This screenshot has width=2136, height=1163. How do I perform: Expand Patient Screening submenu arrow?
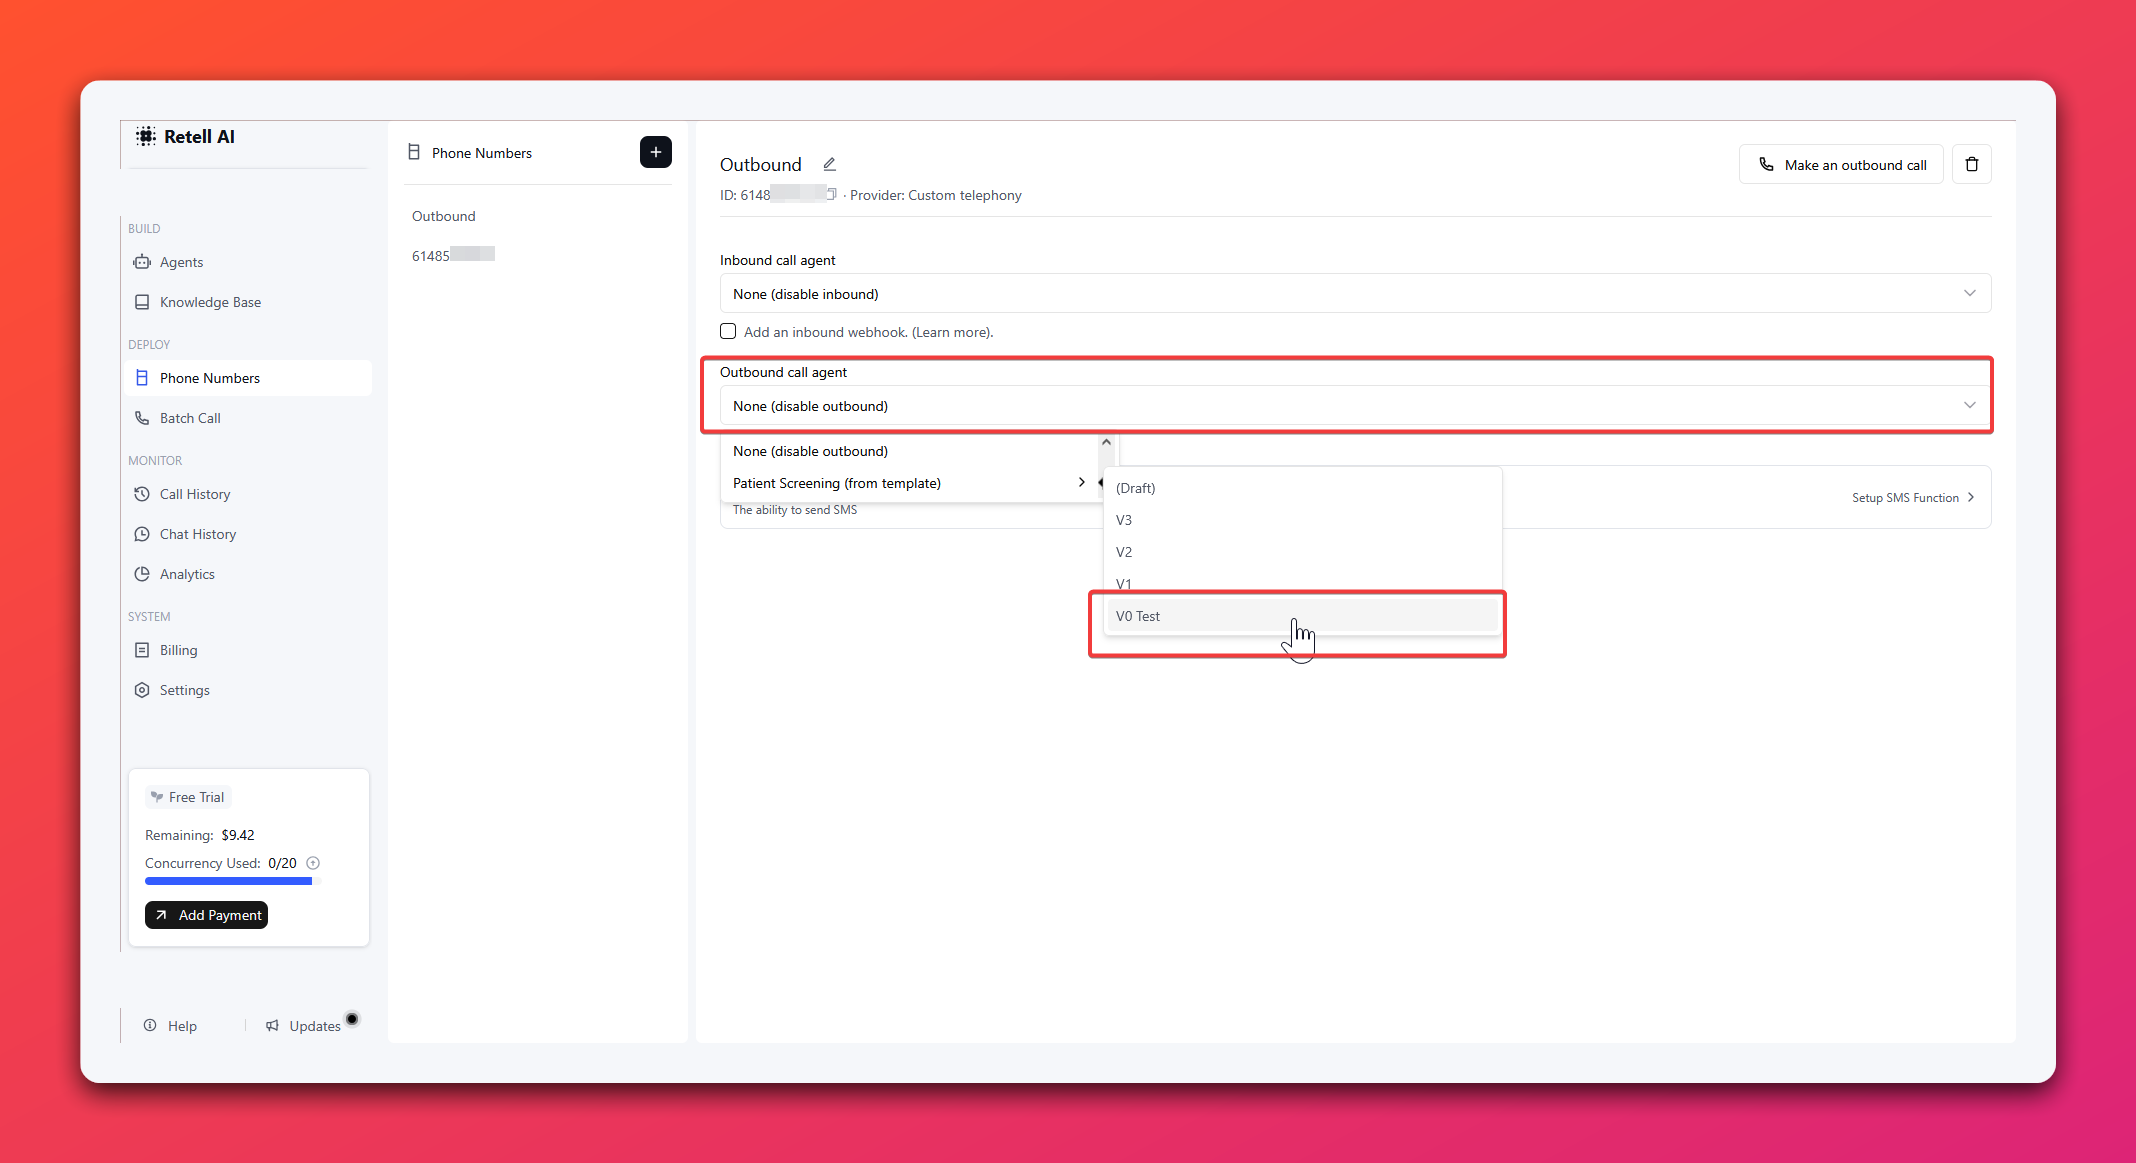[x=1081, y=482]
